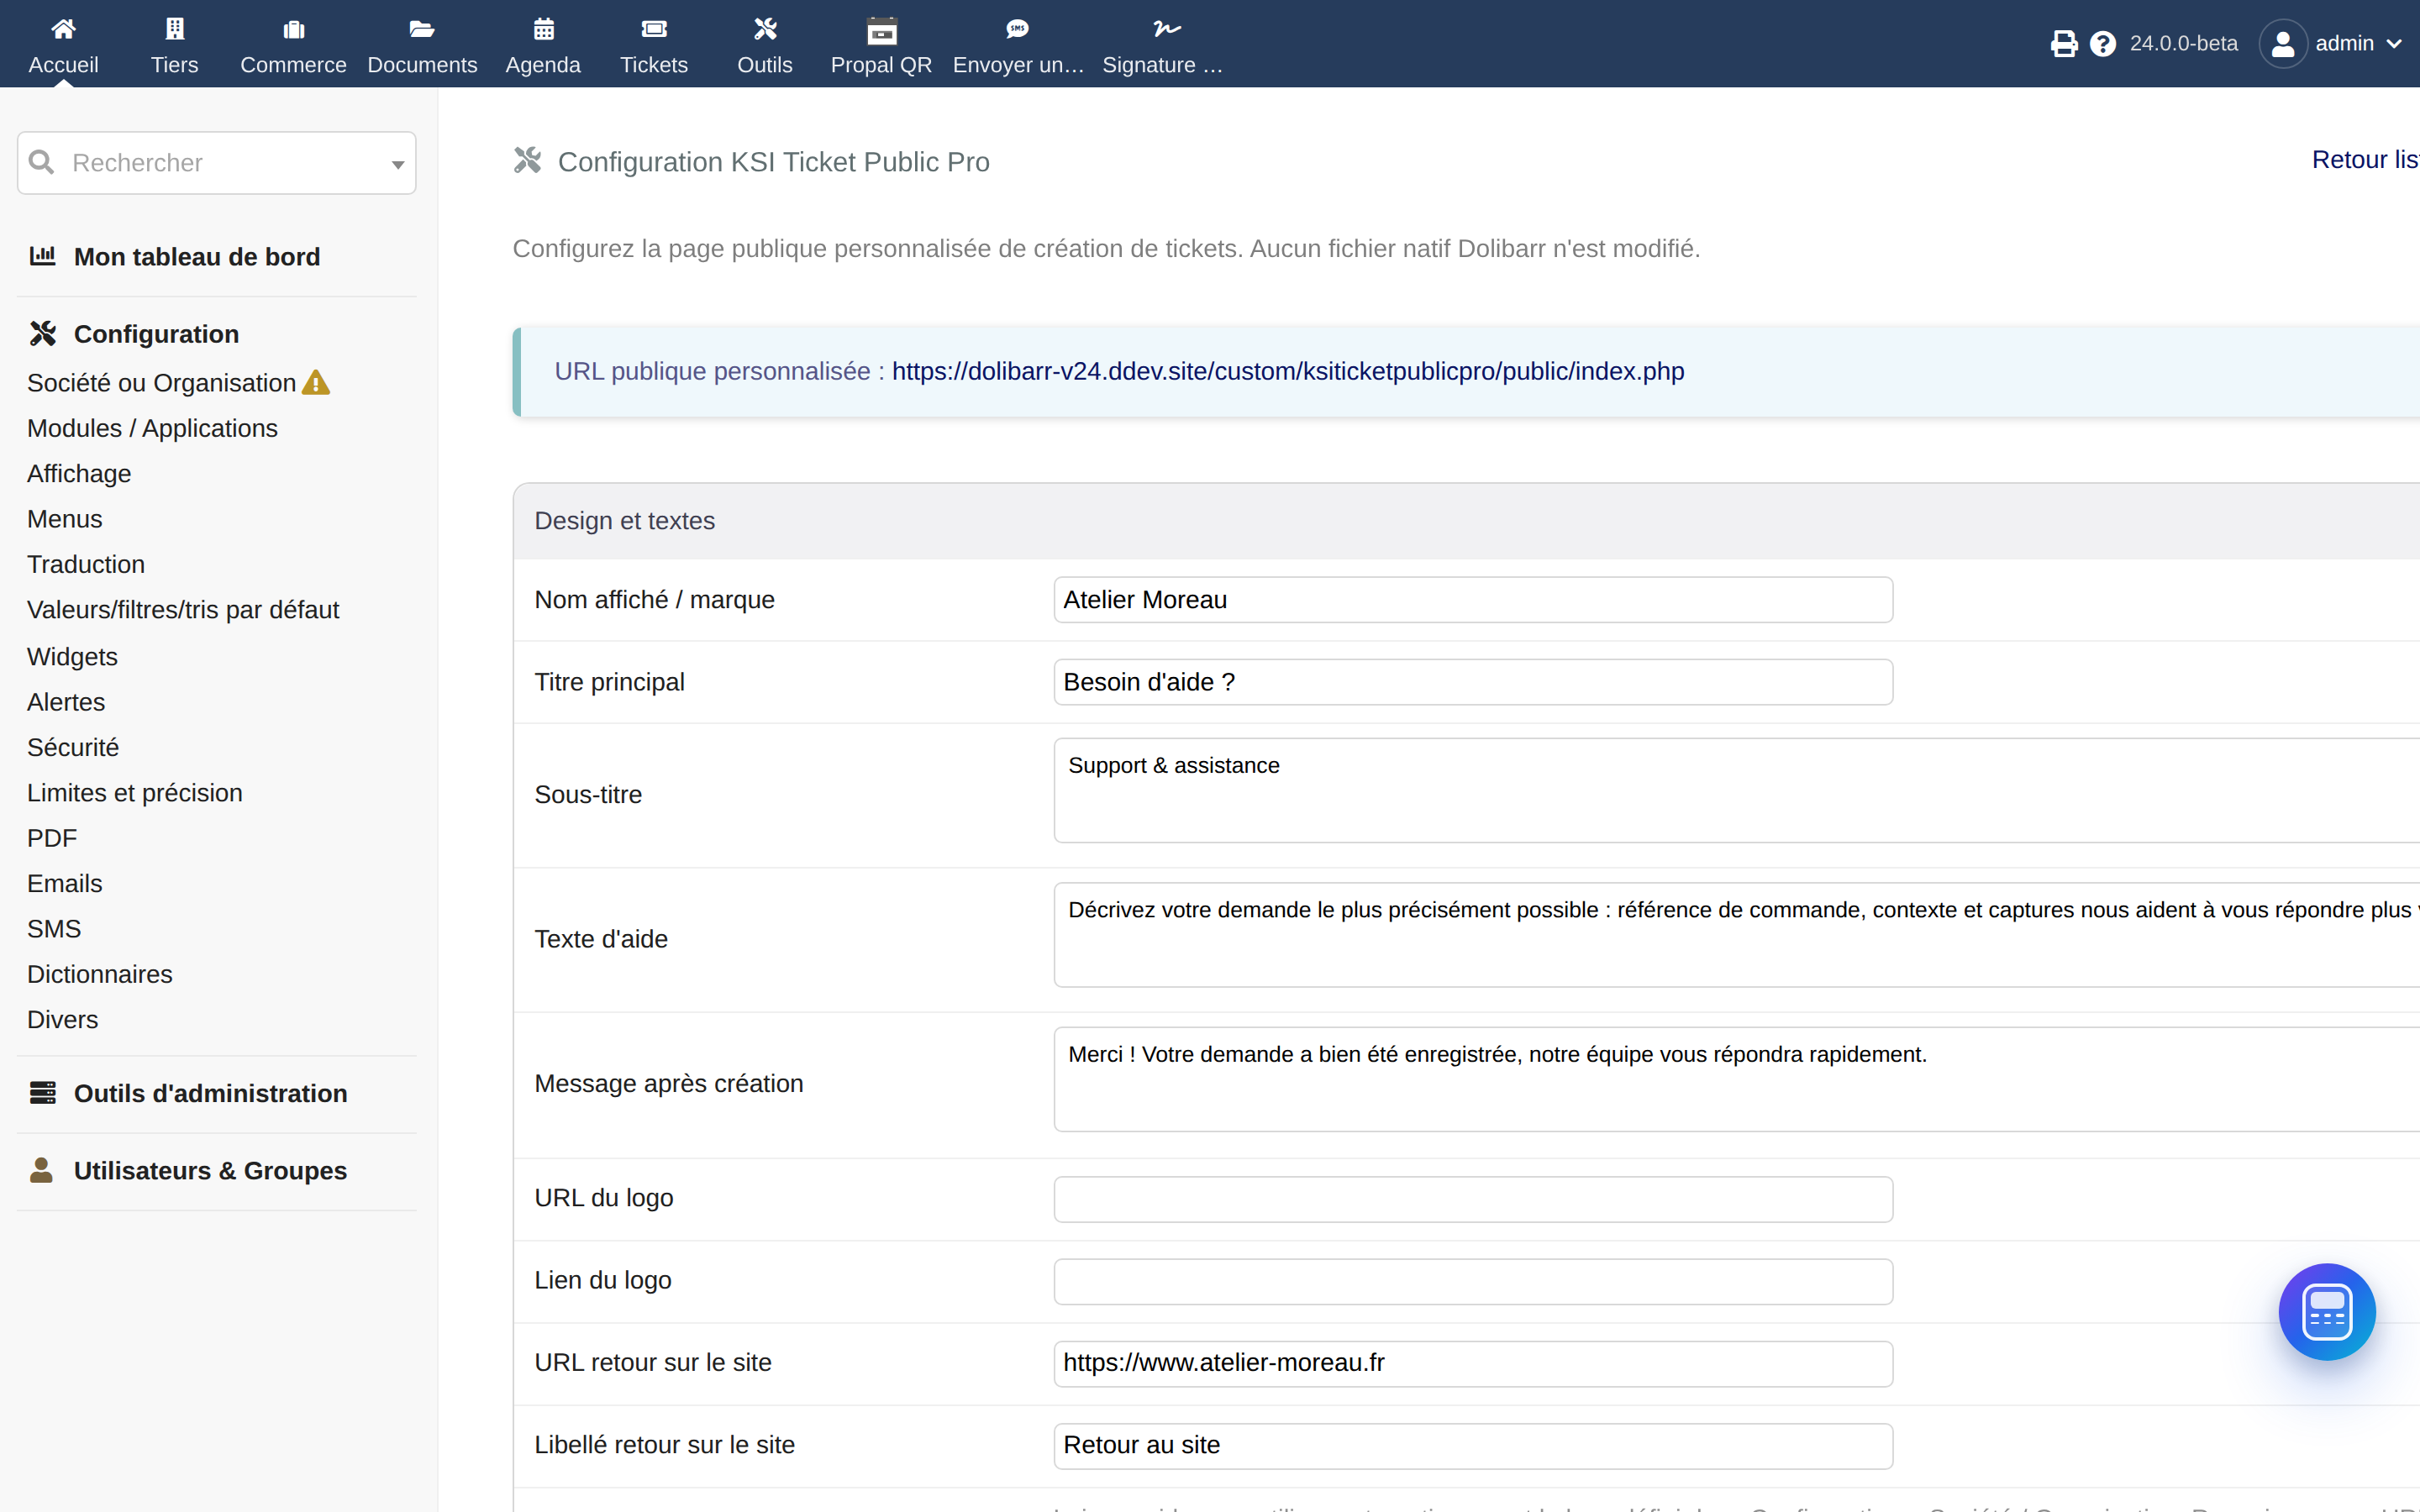Open the Dictionnaires link
2420x1512 pixels.
(100, 974)
